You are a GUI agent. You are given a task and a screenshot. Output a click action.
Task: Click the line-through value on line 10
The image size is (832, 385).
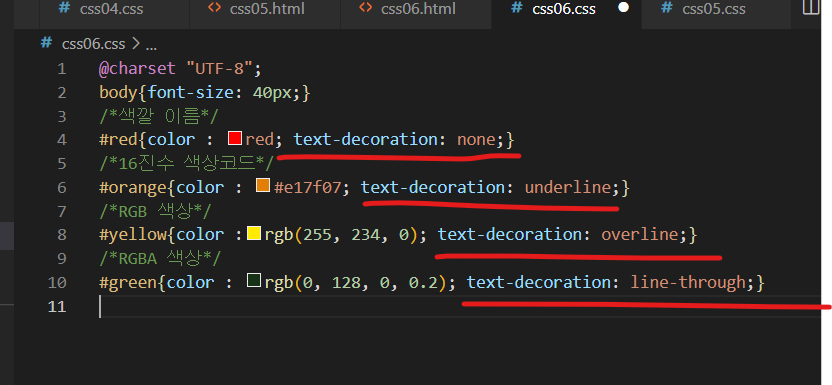pos(688,282)
